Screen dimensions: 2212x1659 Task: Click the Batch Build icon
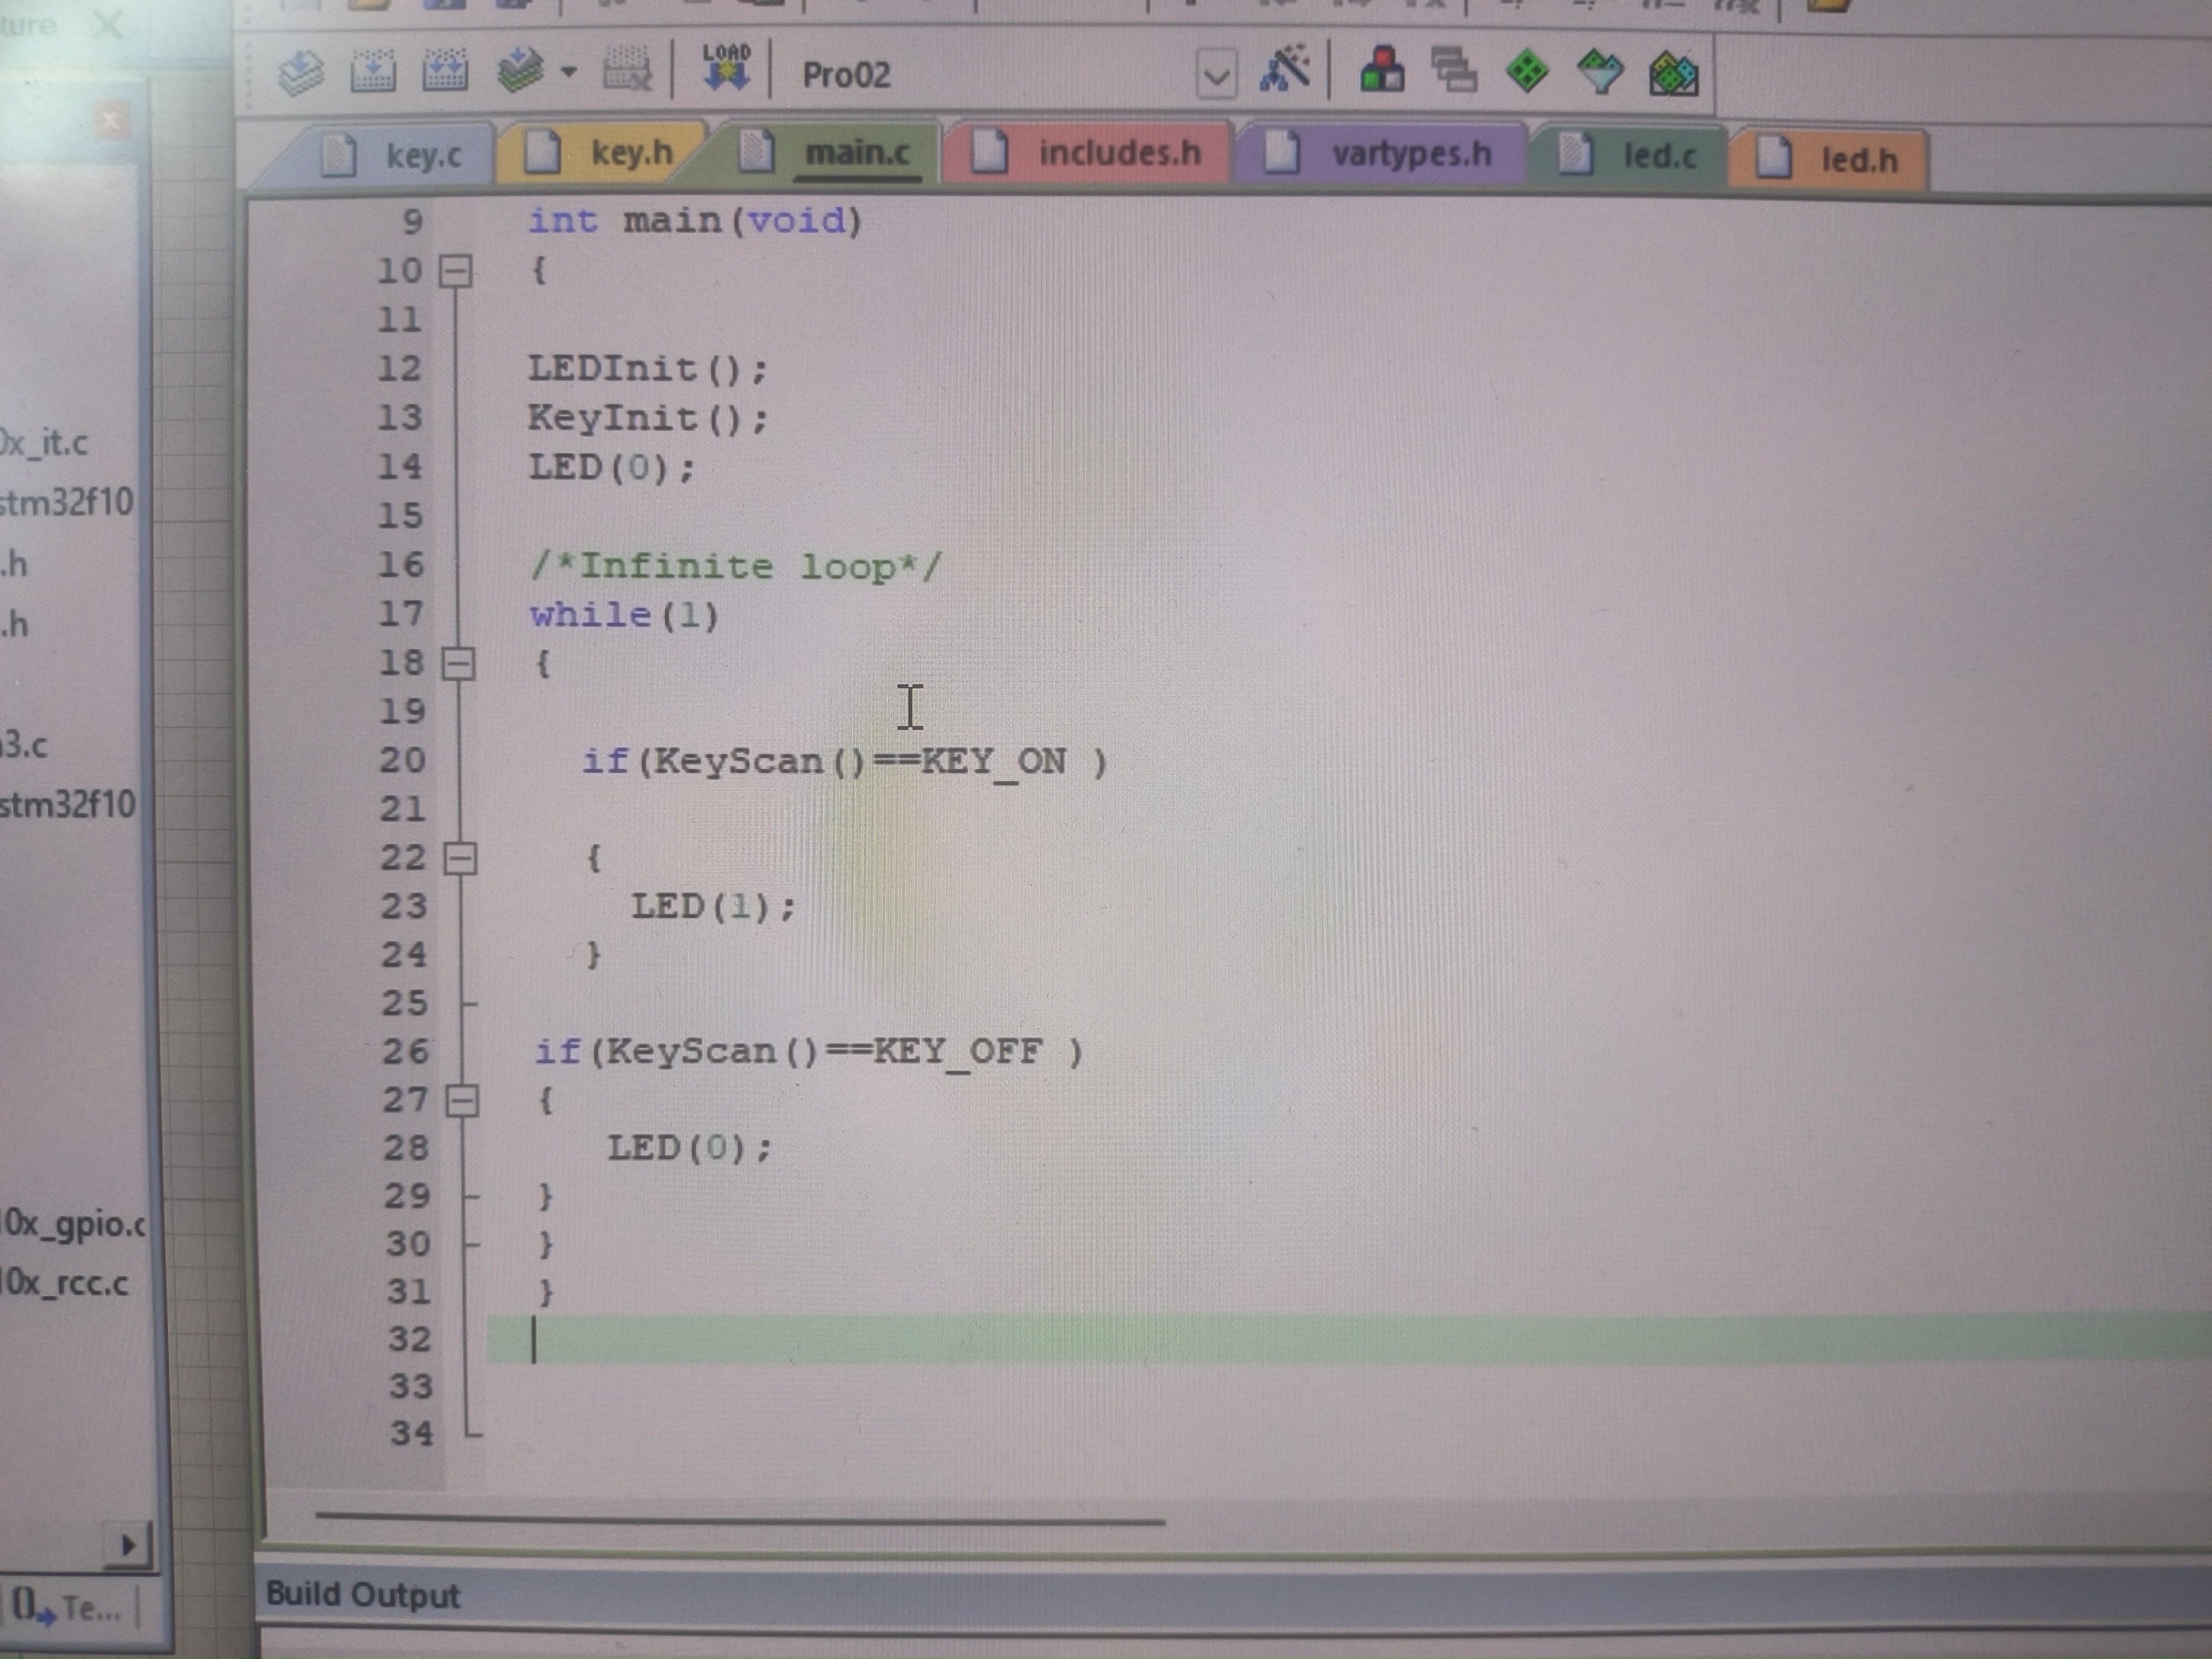click(x=520, y=72)
